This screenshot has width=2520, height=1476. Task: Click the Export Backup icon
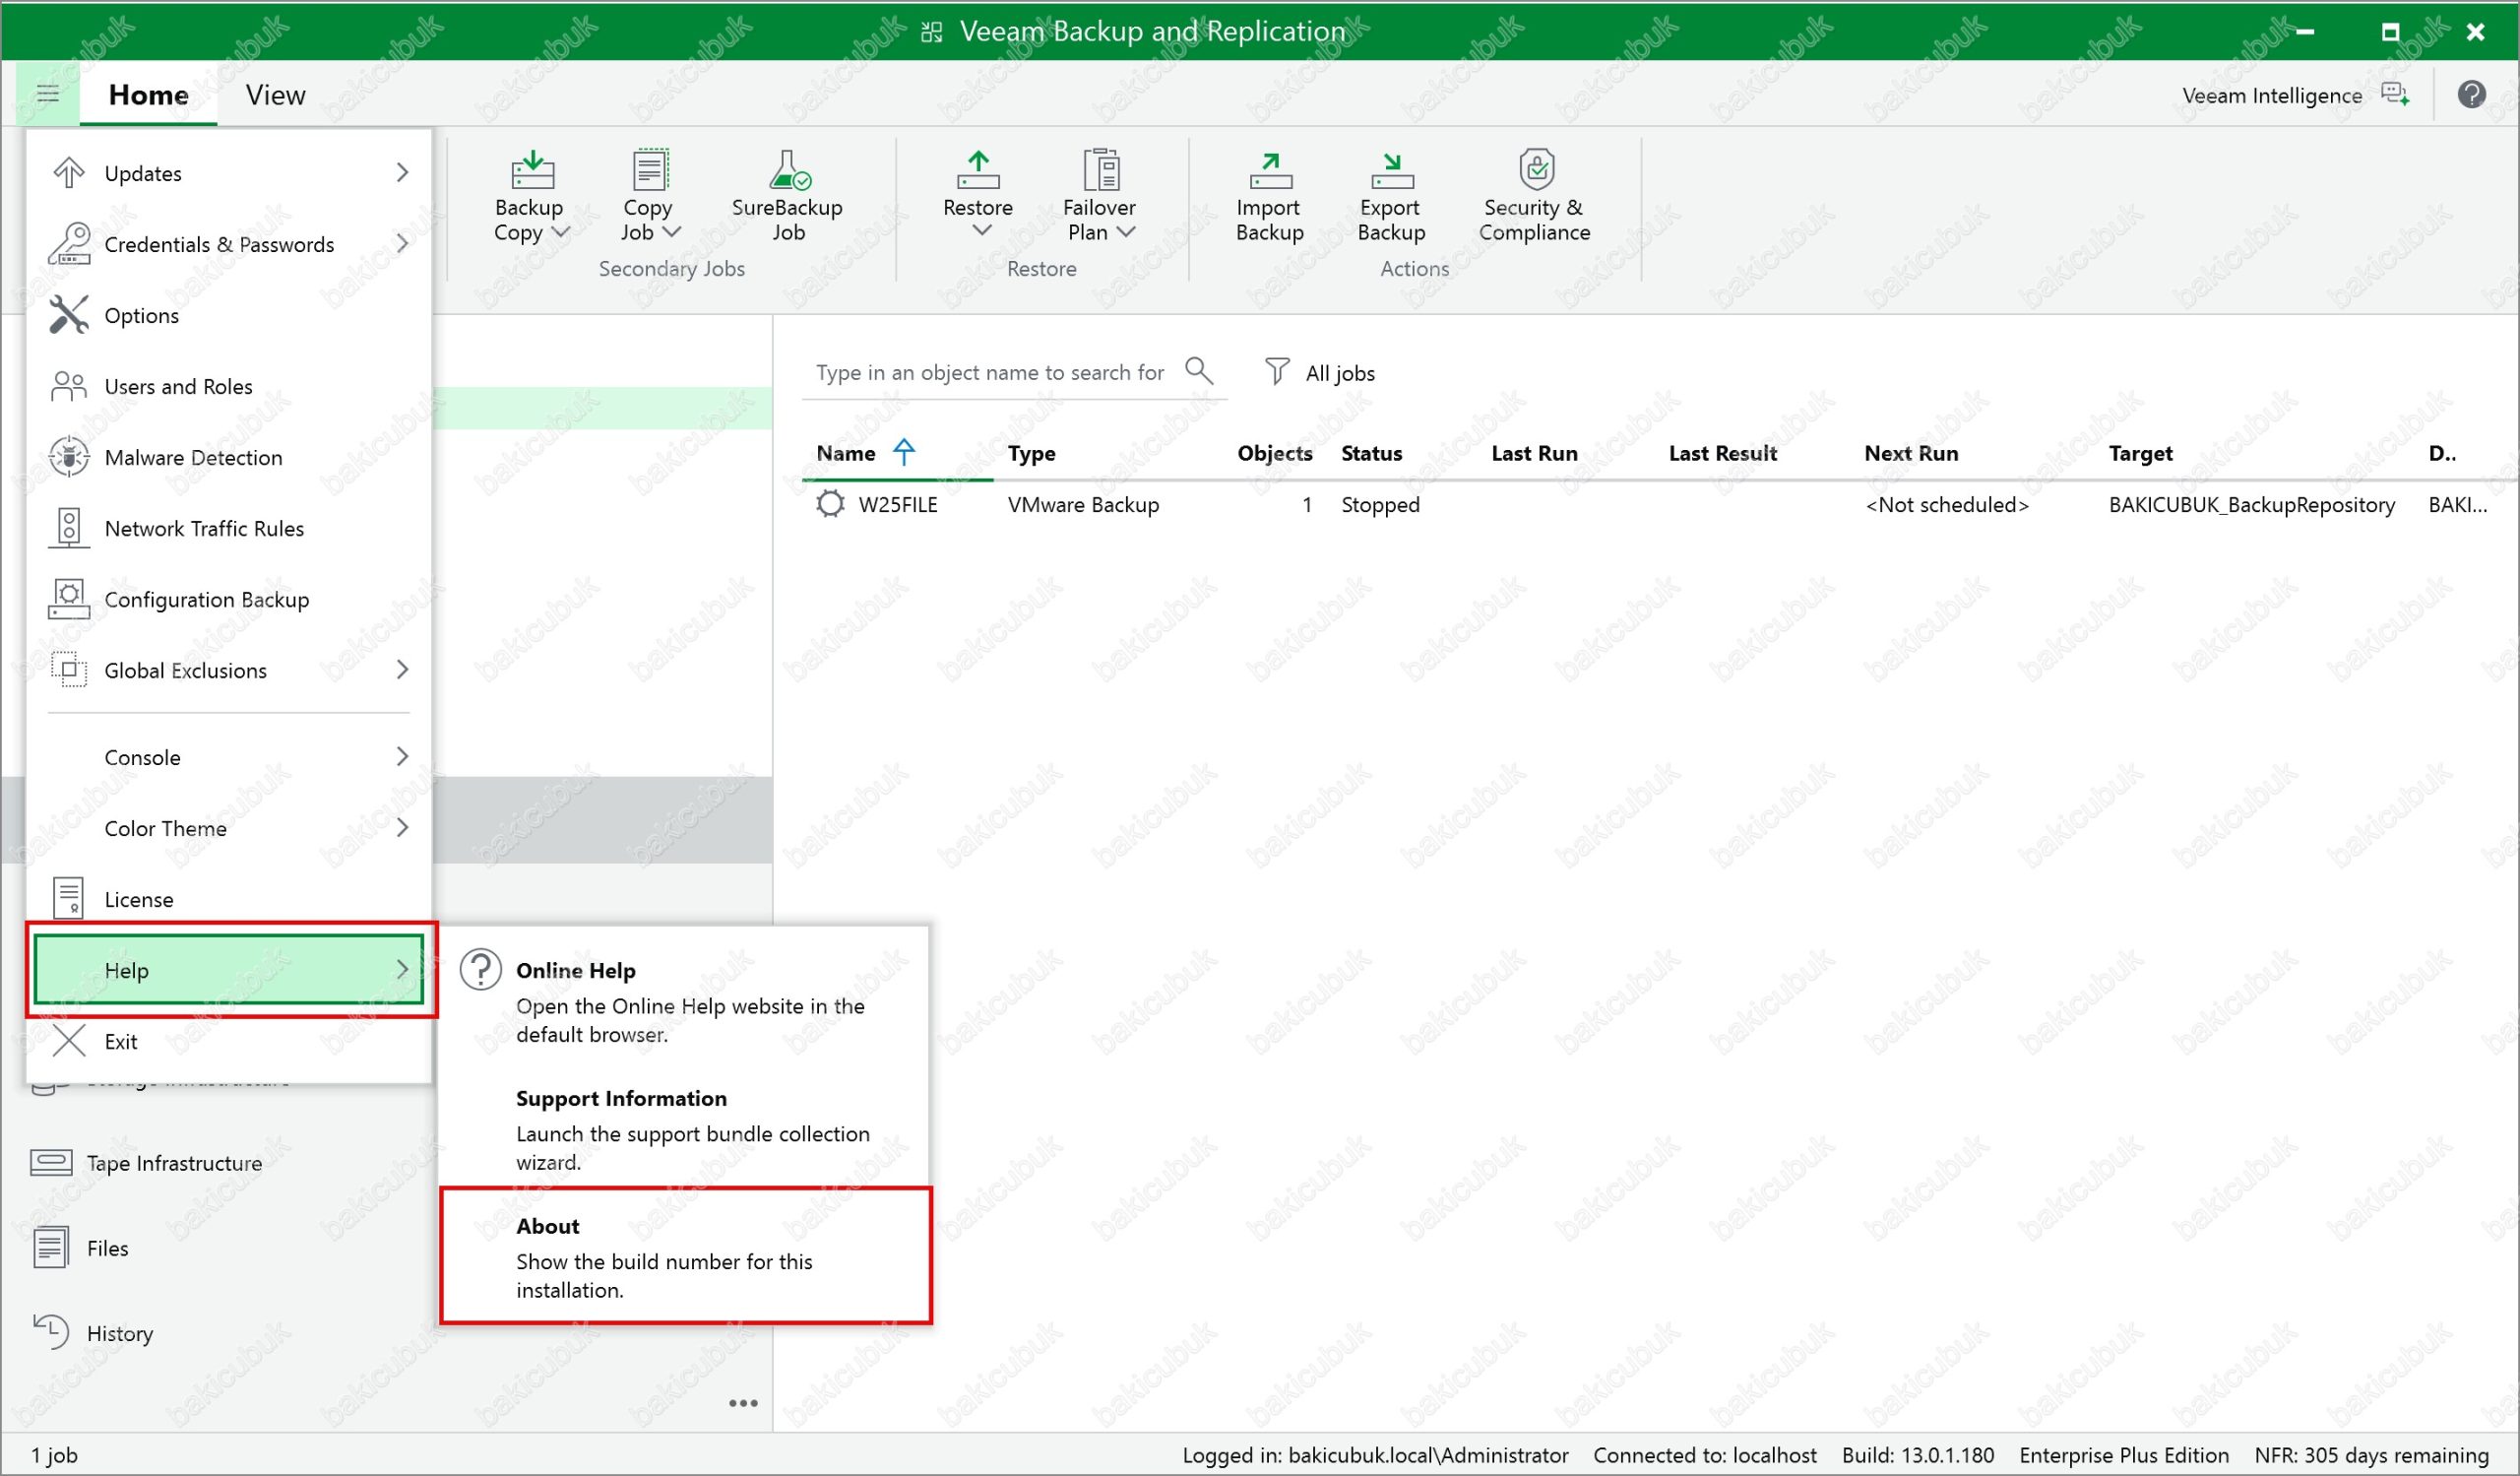click(1391, 171)
